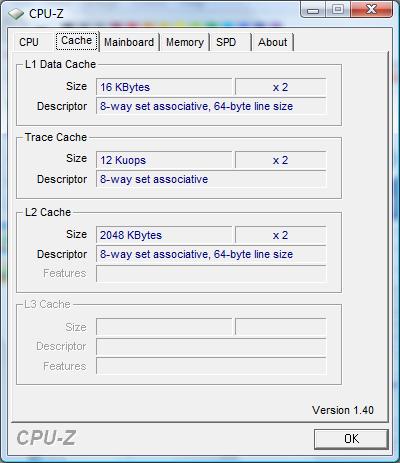Click the Version 1.40 text
This screenshot has height=463, width=400.
coord(343,410)
